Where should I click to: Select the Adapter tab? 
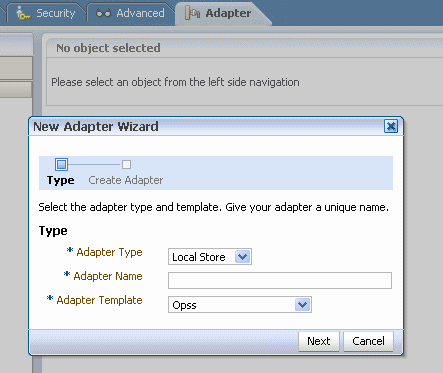click(x=223, y=13)
